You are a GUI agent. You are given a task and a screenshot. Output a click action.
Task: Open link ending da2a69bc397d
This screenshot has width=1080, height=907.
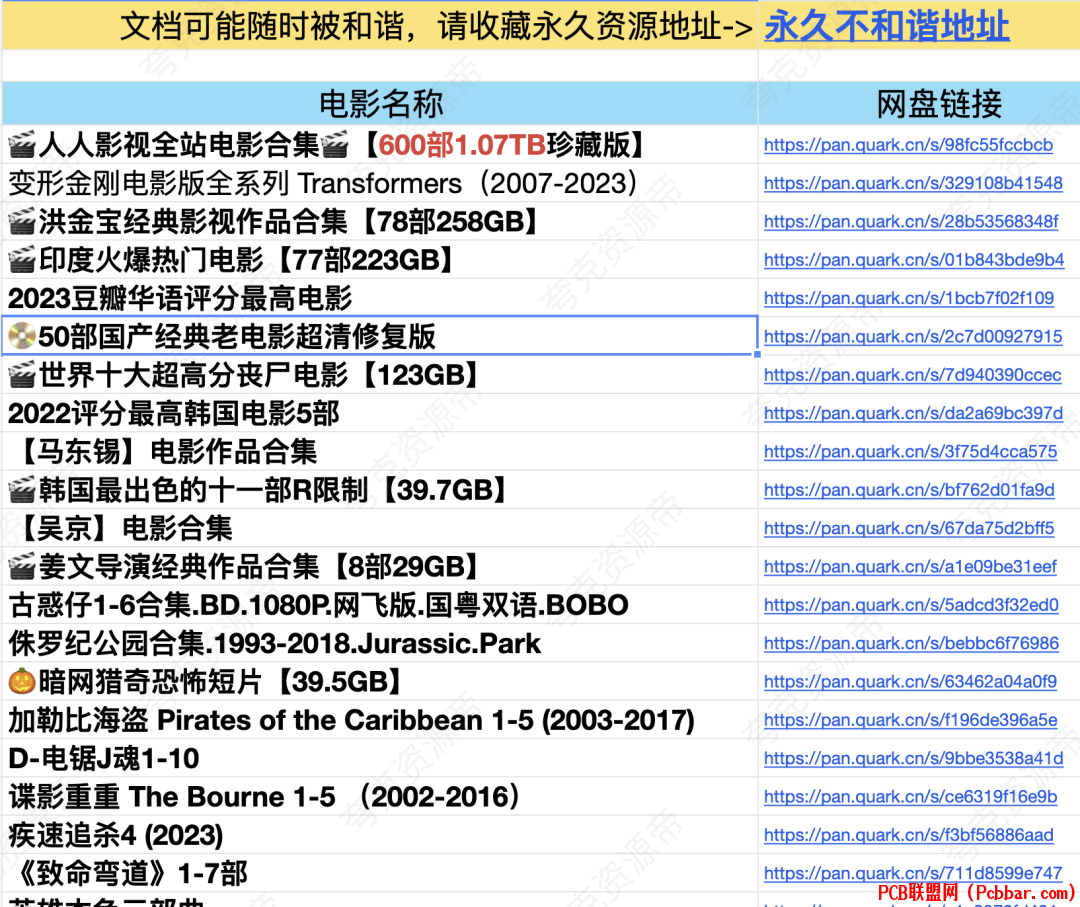coord(913,413)
